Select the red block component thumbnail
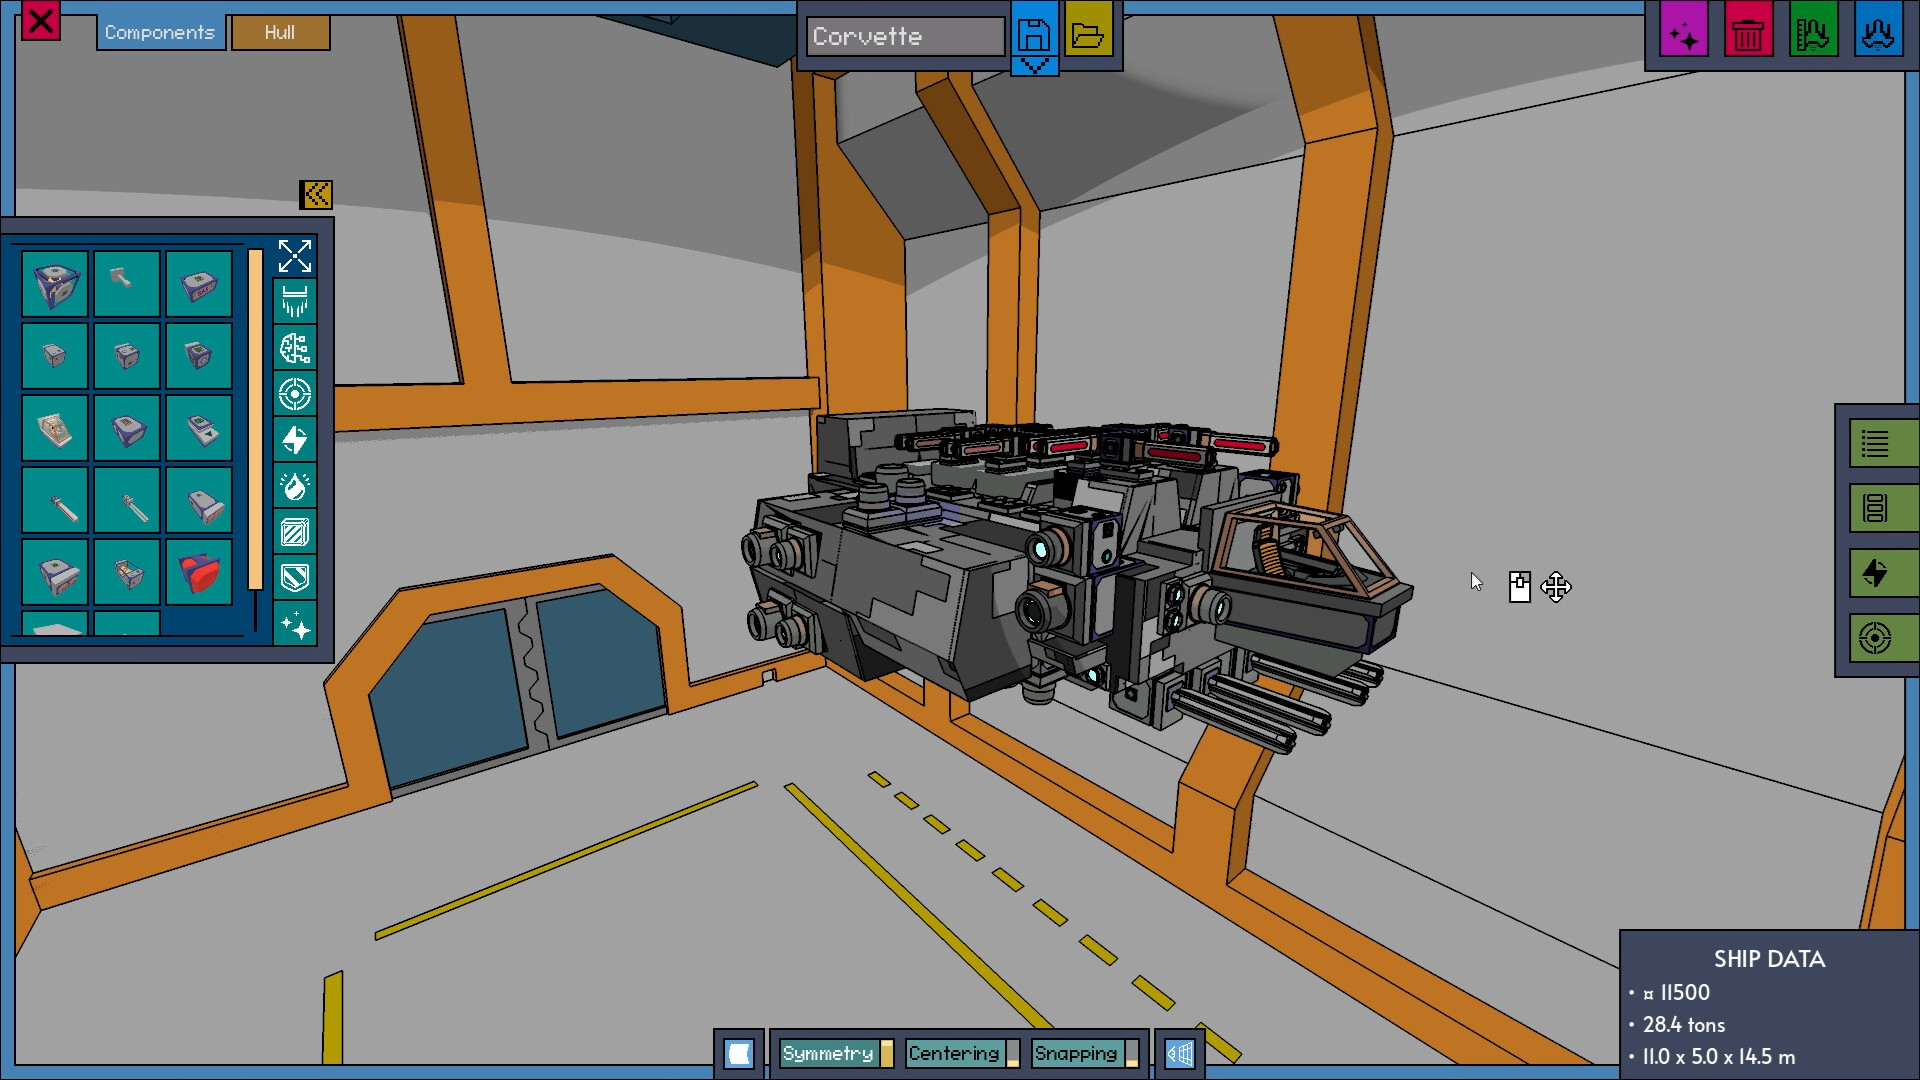1920x1080 pixels. coord(199,573)
